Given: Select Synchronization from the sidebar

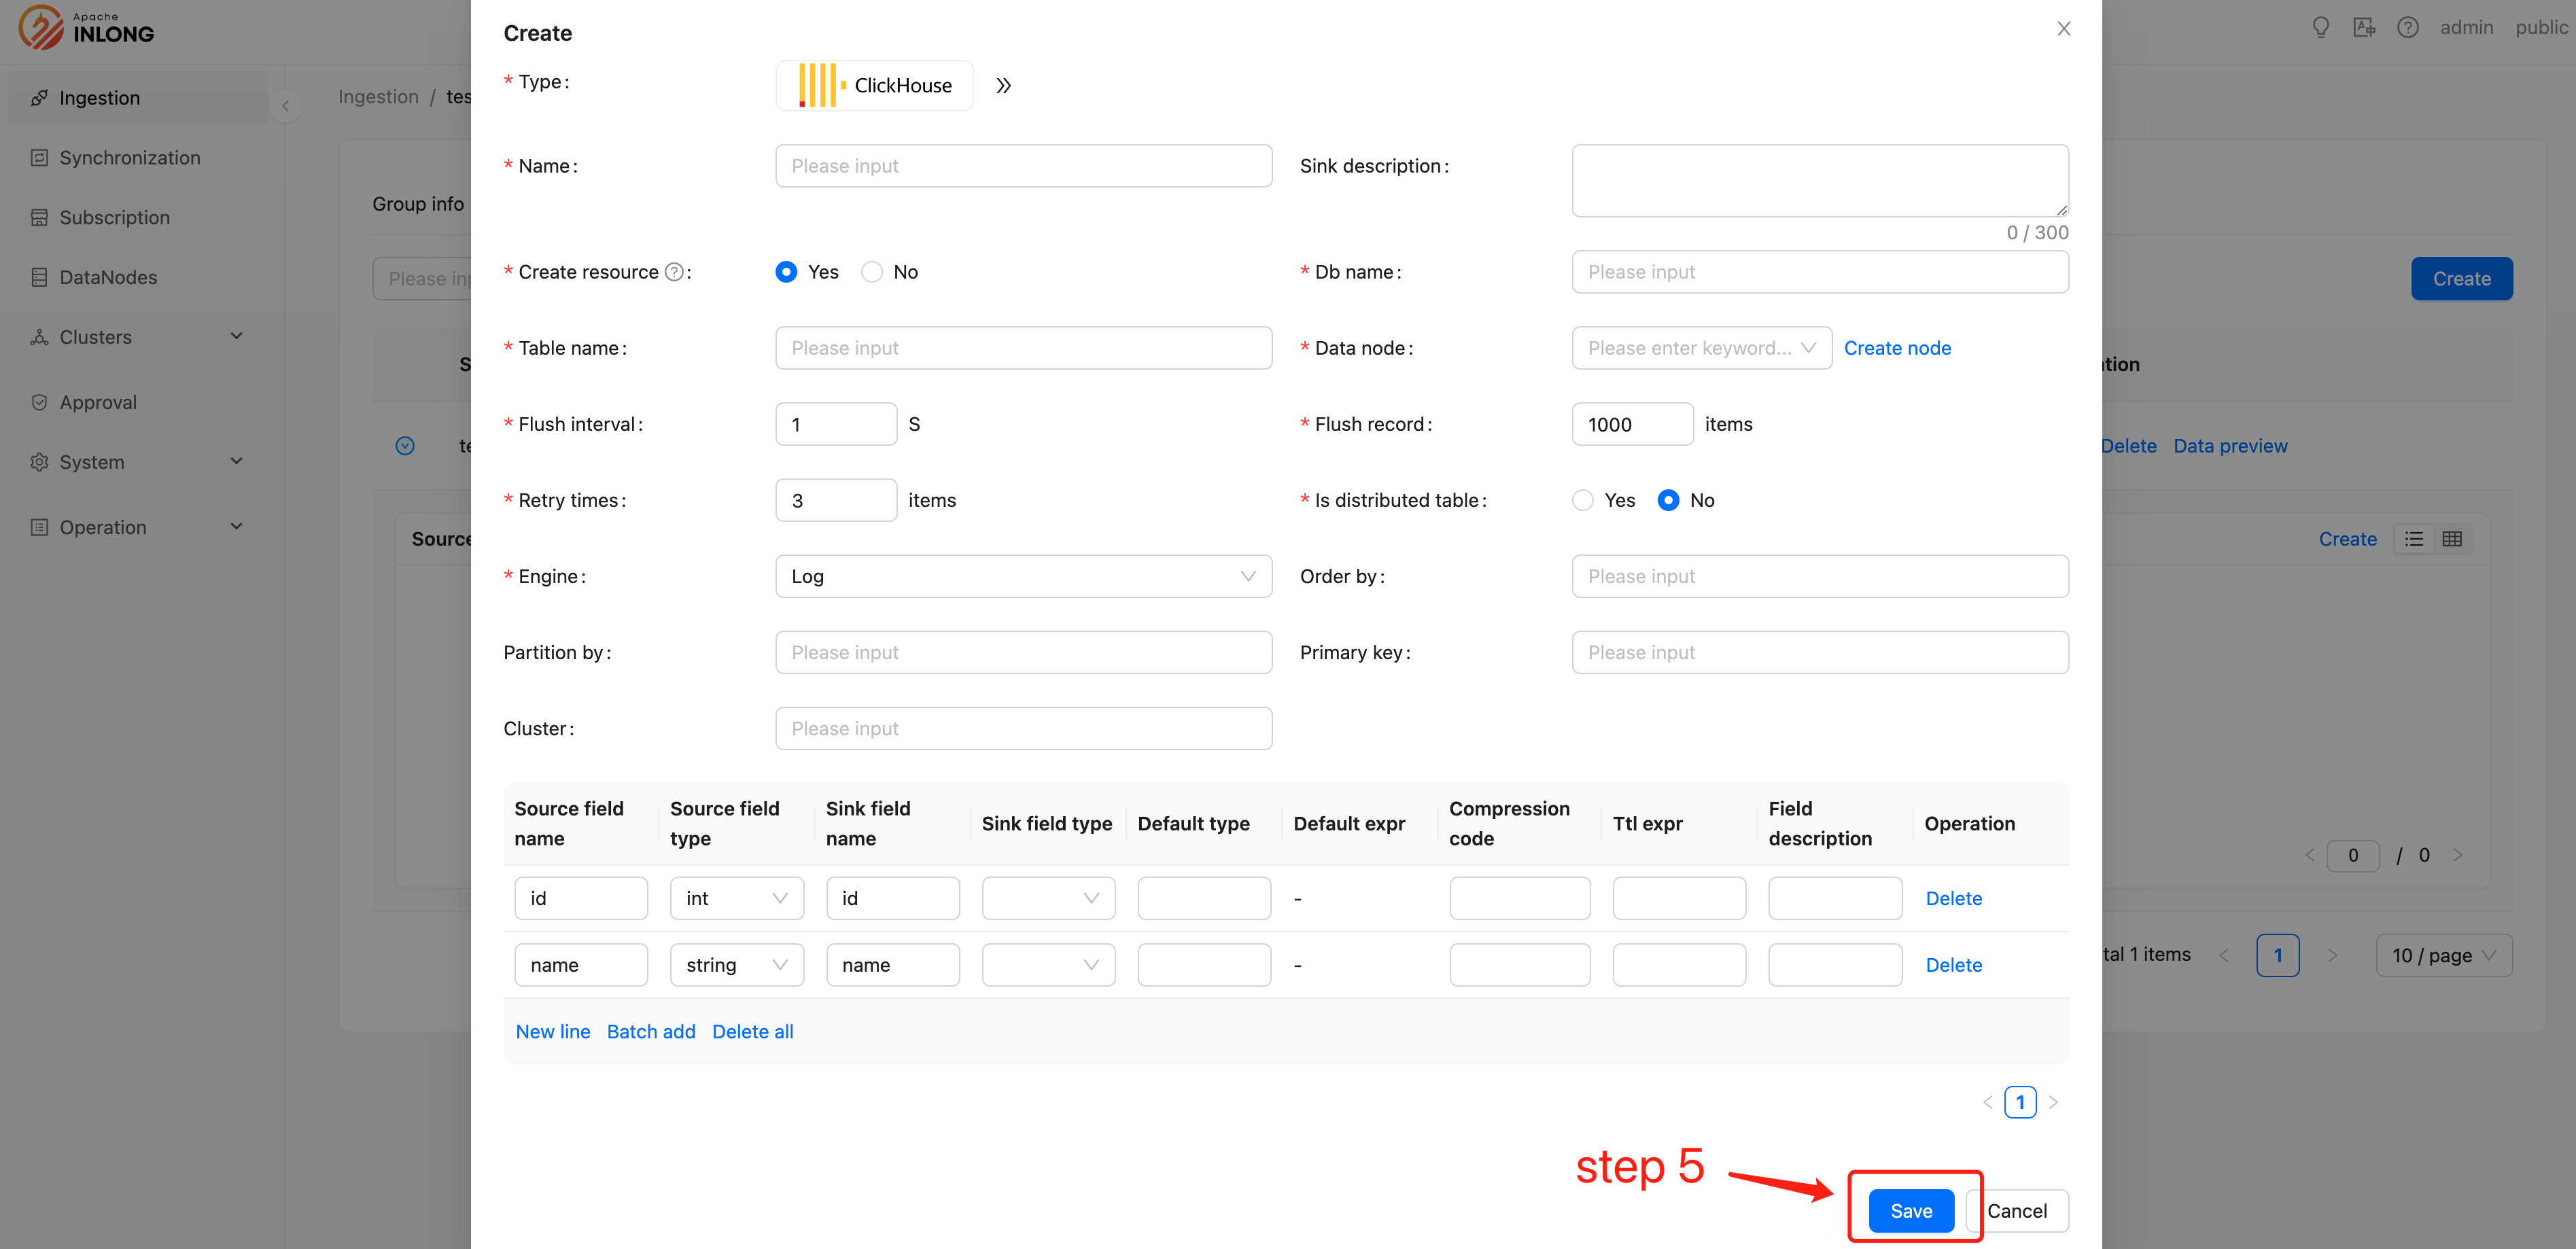Looking at the screenshot, I should pos(129,157).
